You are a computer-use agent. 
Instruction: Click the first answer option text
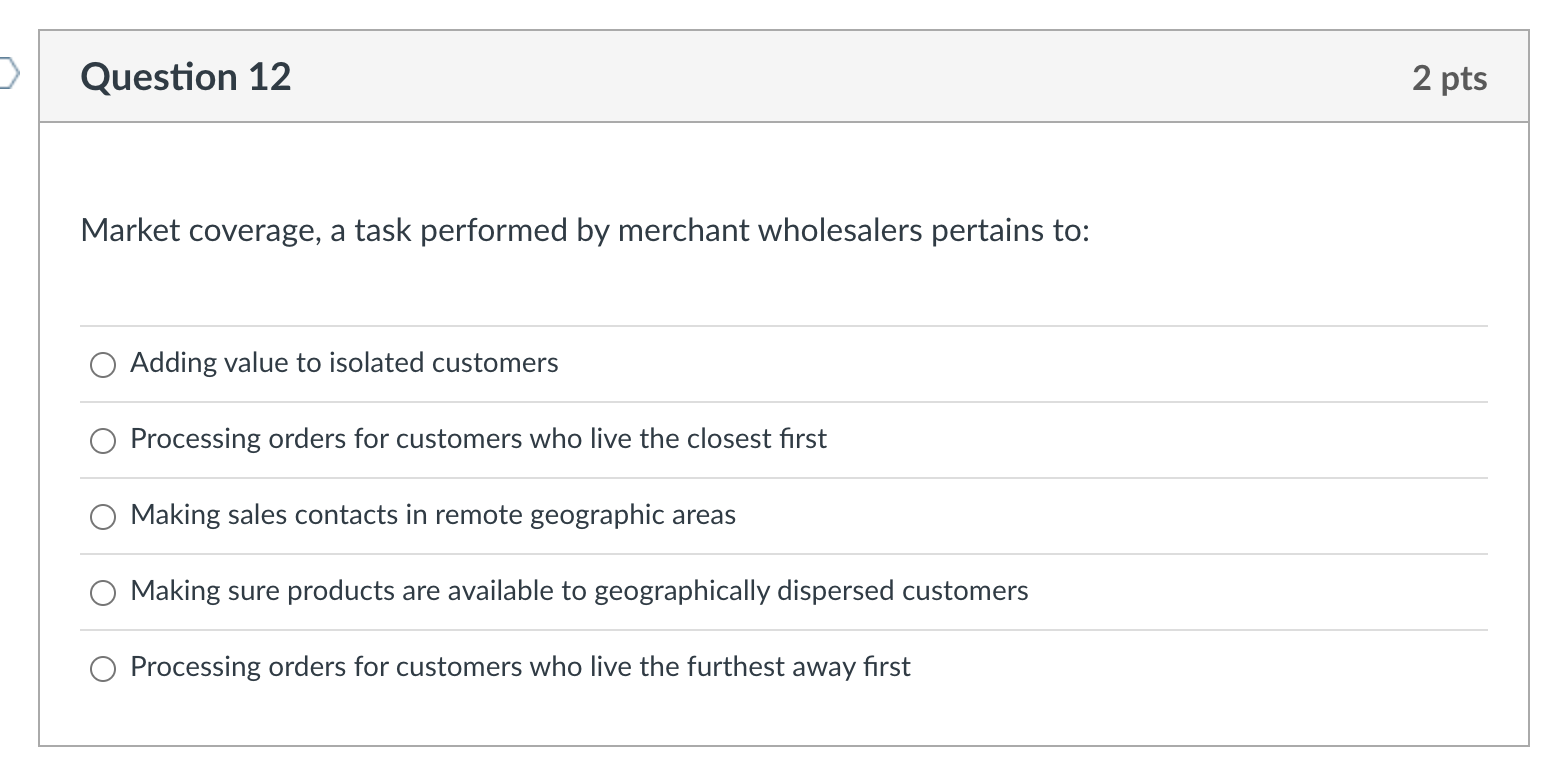click(343, 363)
